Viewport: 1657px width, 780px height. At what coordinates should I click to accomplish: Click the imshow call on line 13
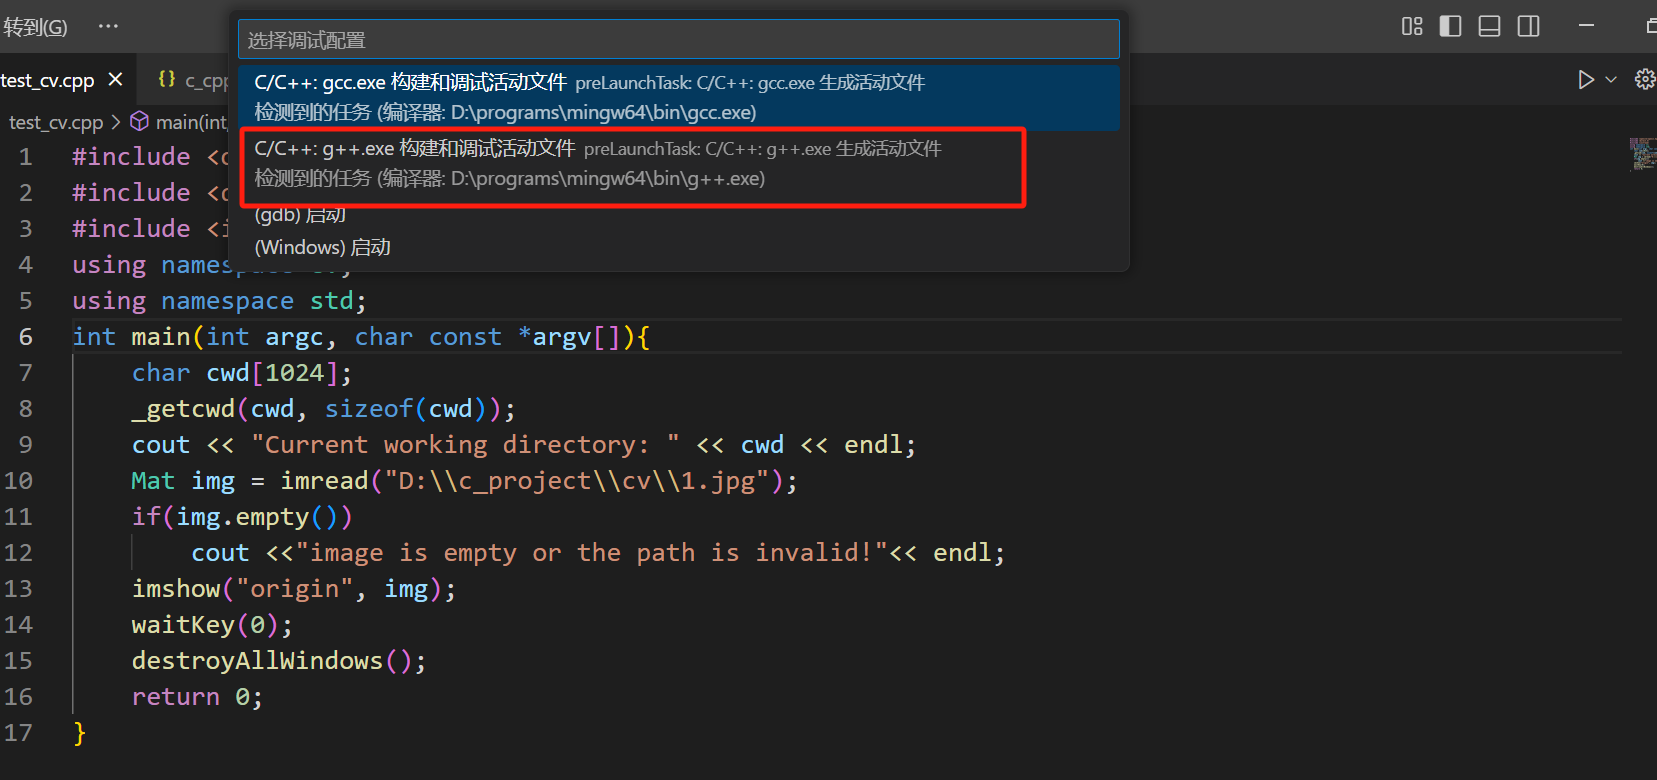click(176, 589)
